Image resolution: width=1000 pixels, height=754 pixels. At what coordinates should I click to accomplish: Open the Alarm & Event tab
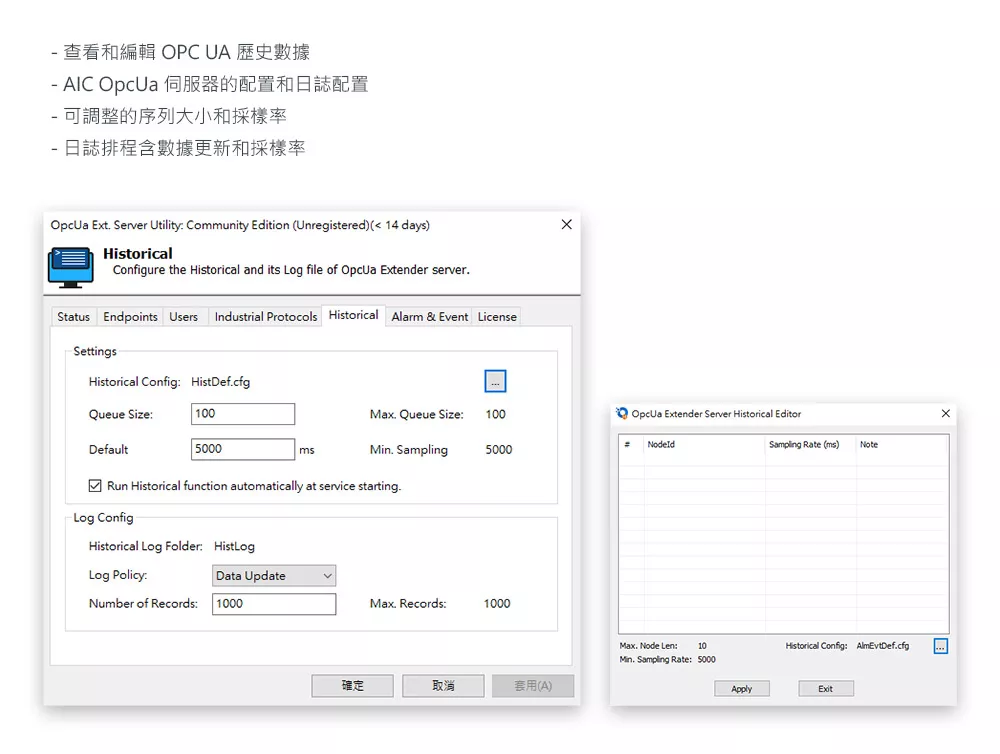(x=429, y=317)
